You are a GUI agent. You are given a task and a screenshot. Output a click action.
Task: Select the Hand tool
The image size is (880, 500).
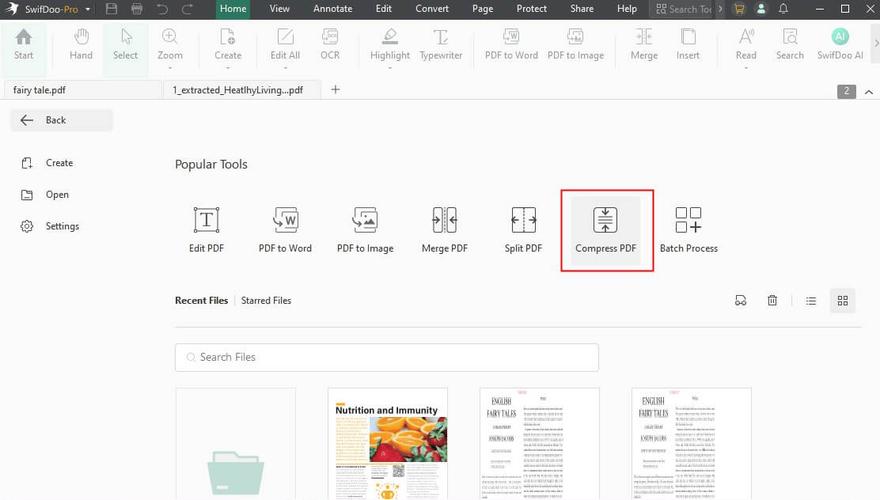coord(81,45)
